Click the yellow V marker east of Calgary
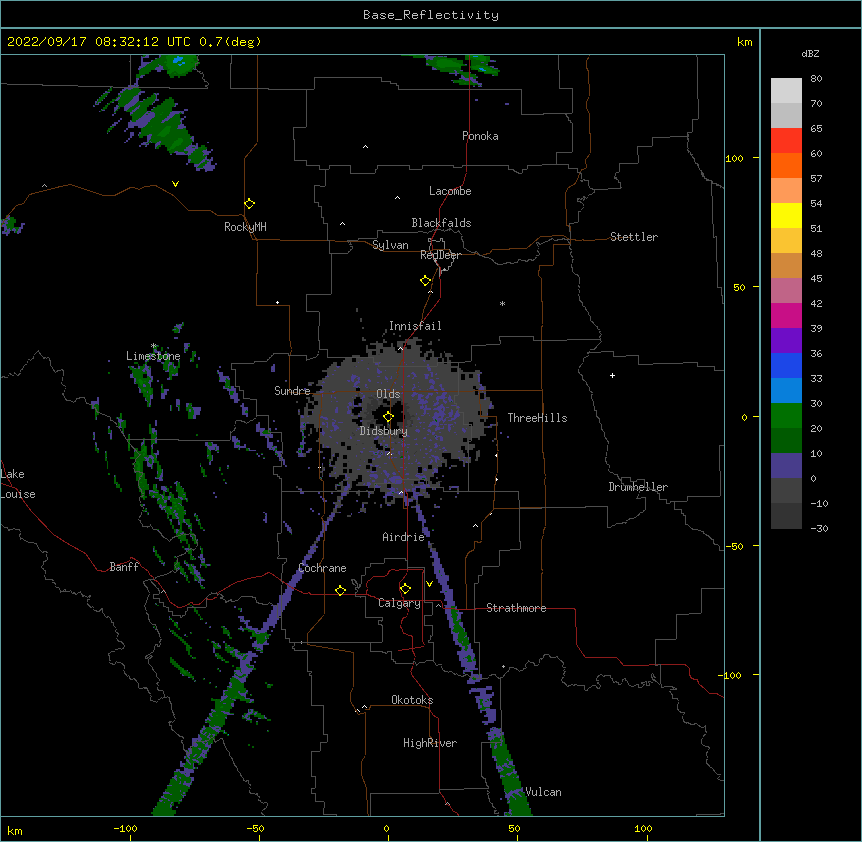 [x=429, y=584]
